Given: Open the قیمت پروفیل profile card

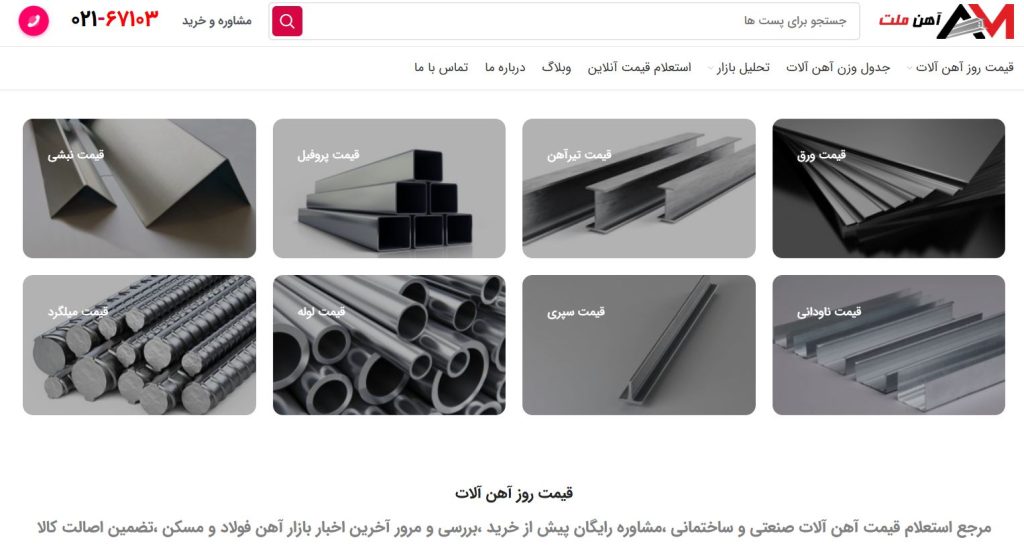Looking at the screenshot, I should [x=389, y=188].
